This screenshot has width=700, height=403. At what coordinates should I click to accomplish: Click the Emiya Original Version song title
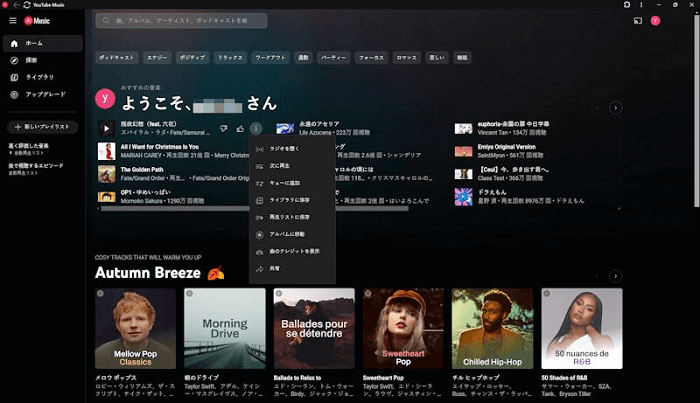pyautogui.click(x=507, y=147)
